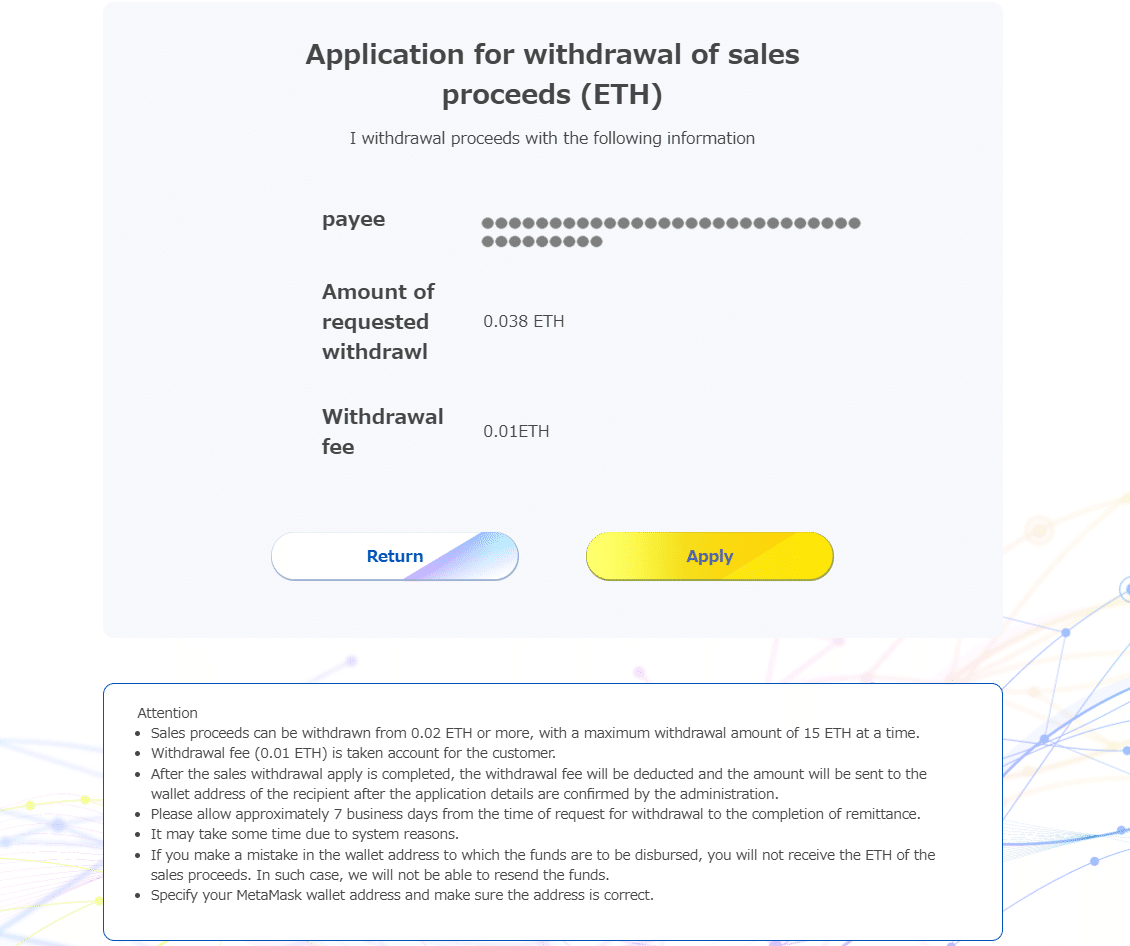Select the bullet mentioning administration confirmation

537,782
